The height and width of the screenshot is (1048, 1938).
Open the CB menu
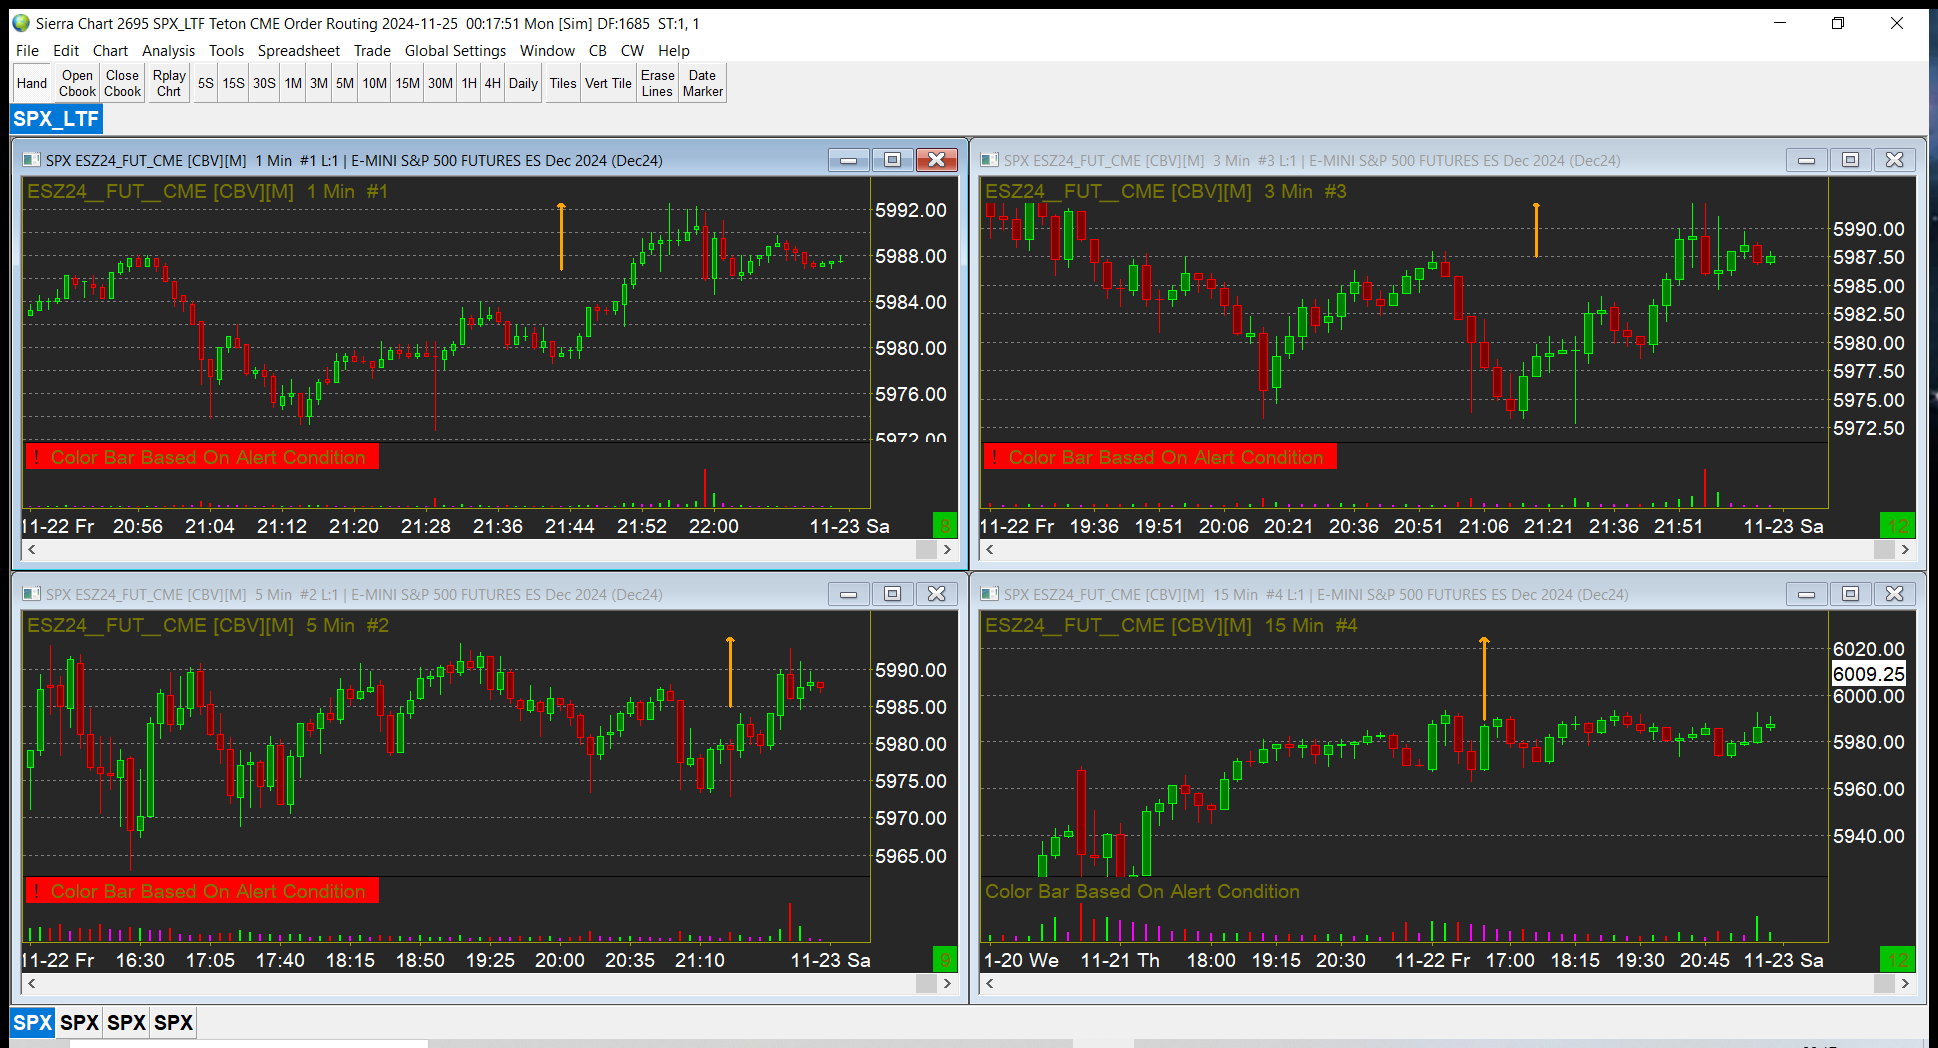598,51
